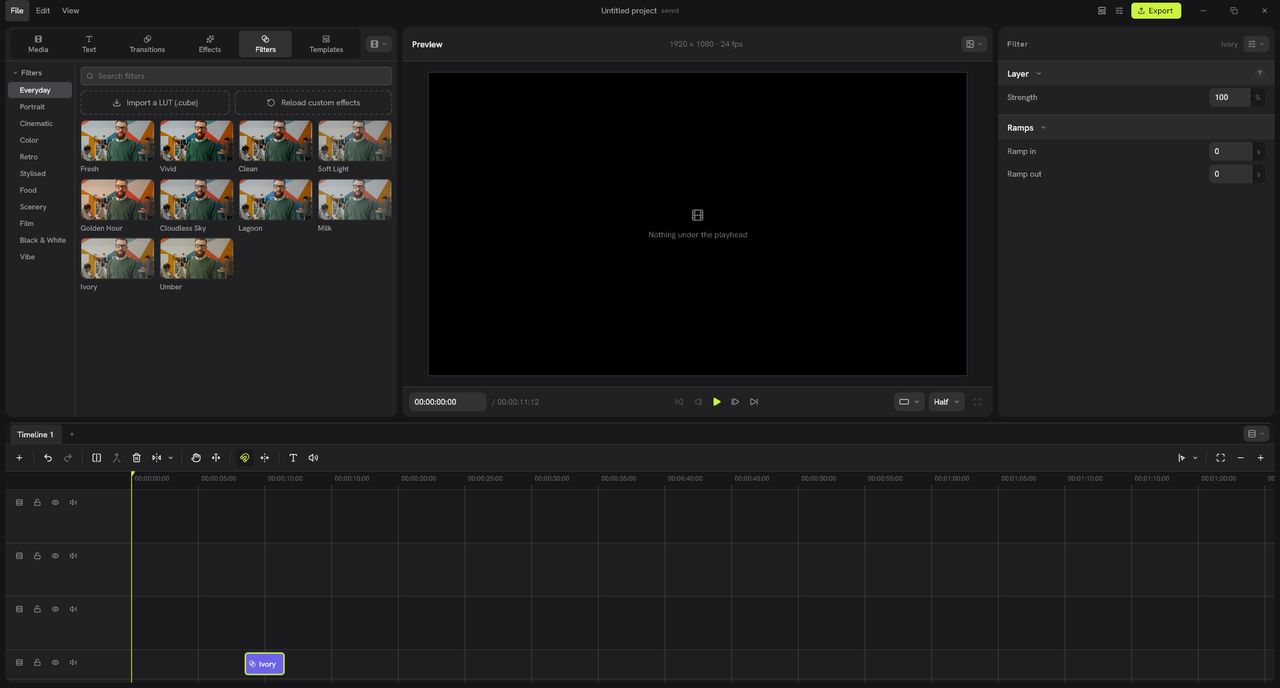Delete selection with the trash icon

[137, 458]
